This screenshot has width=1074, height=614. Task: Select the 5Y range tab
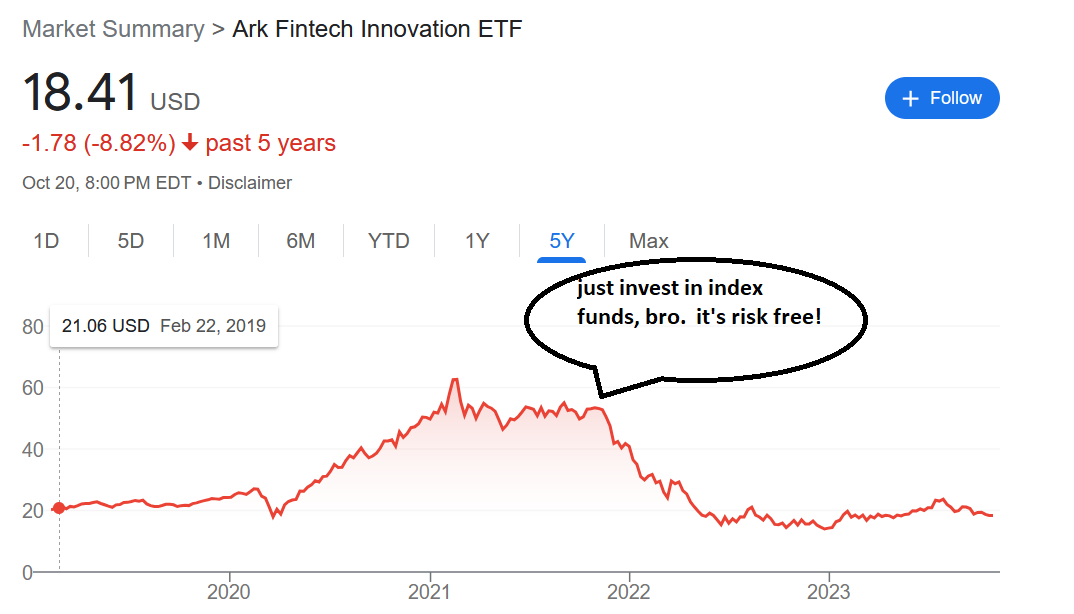[562, 241]
